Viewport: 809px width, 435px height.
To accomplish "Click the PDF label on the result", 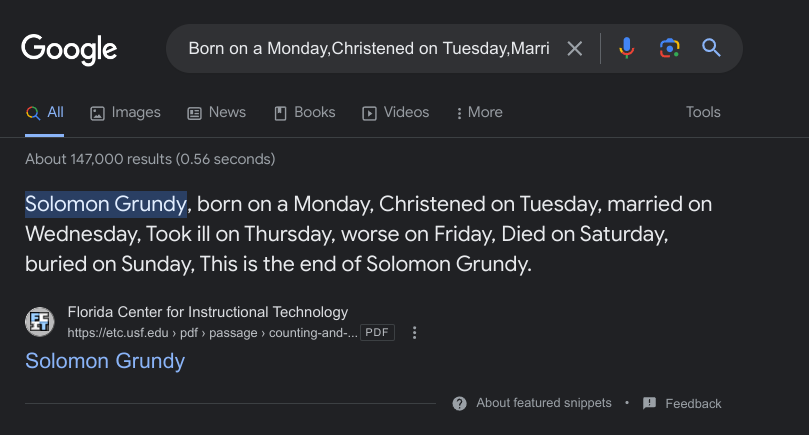I will pos(378,333).
